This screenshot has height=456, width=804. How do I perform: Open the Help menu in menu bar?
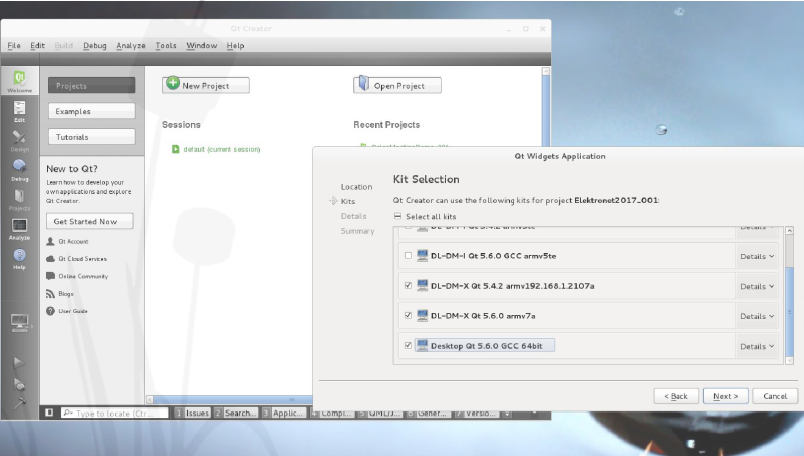(x=235, y=45)
